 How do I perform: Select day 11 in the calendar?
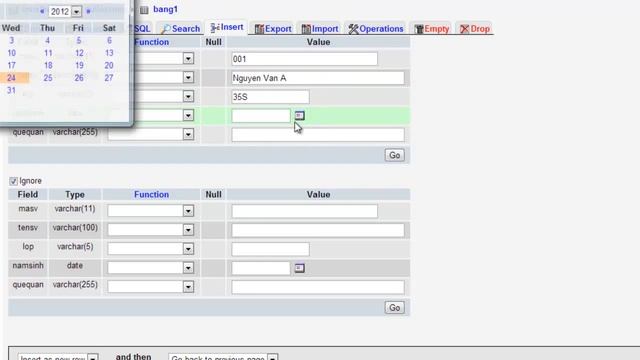click(x=48, y=53)
